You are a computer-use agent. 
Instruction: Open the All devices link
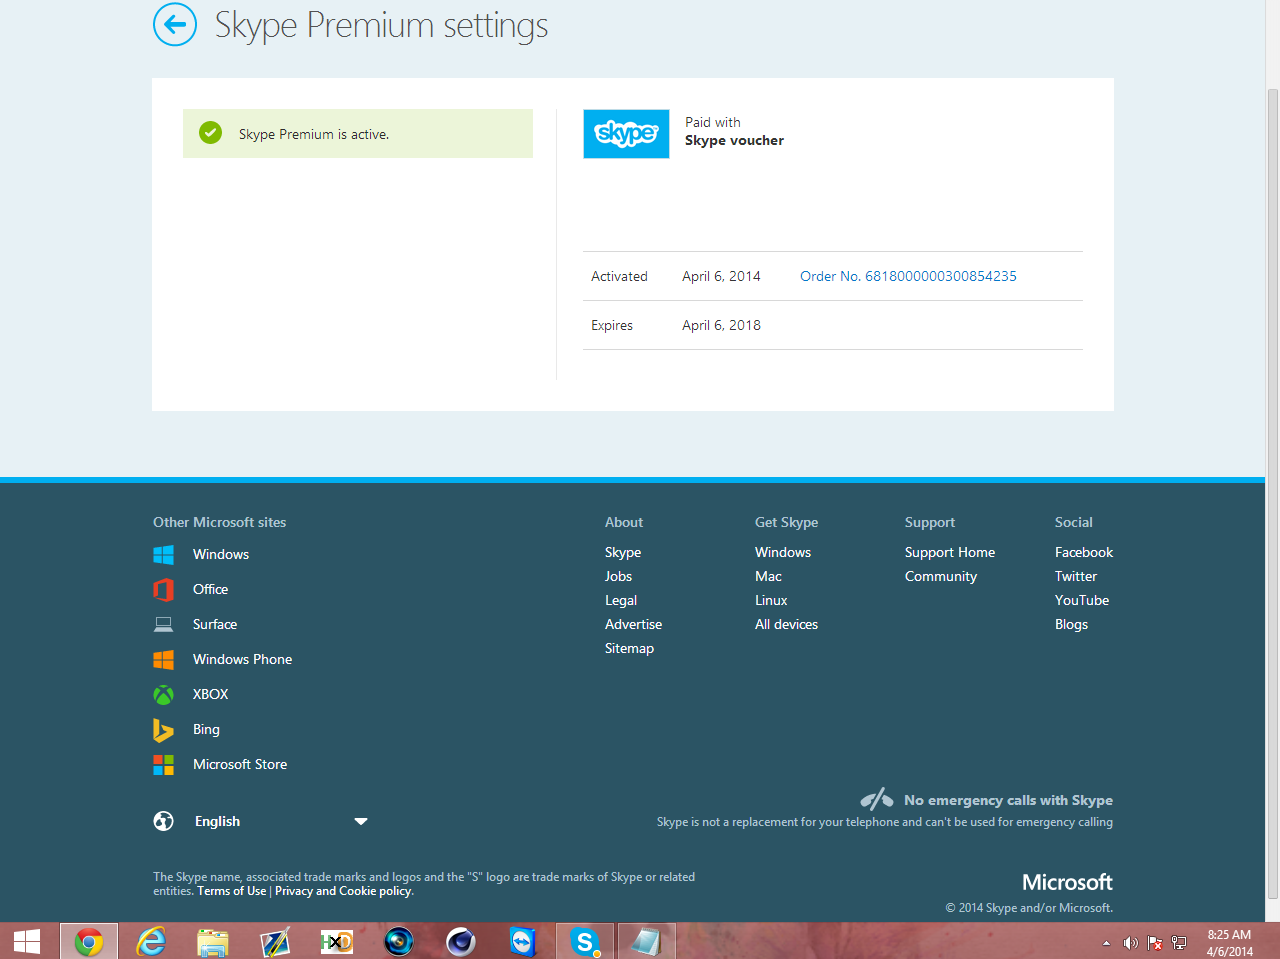pos(786,624)
